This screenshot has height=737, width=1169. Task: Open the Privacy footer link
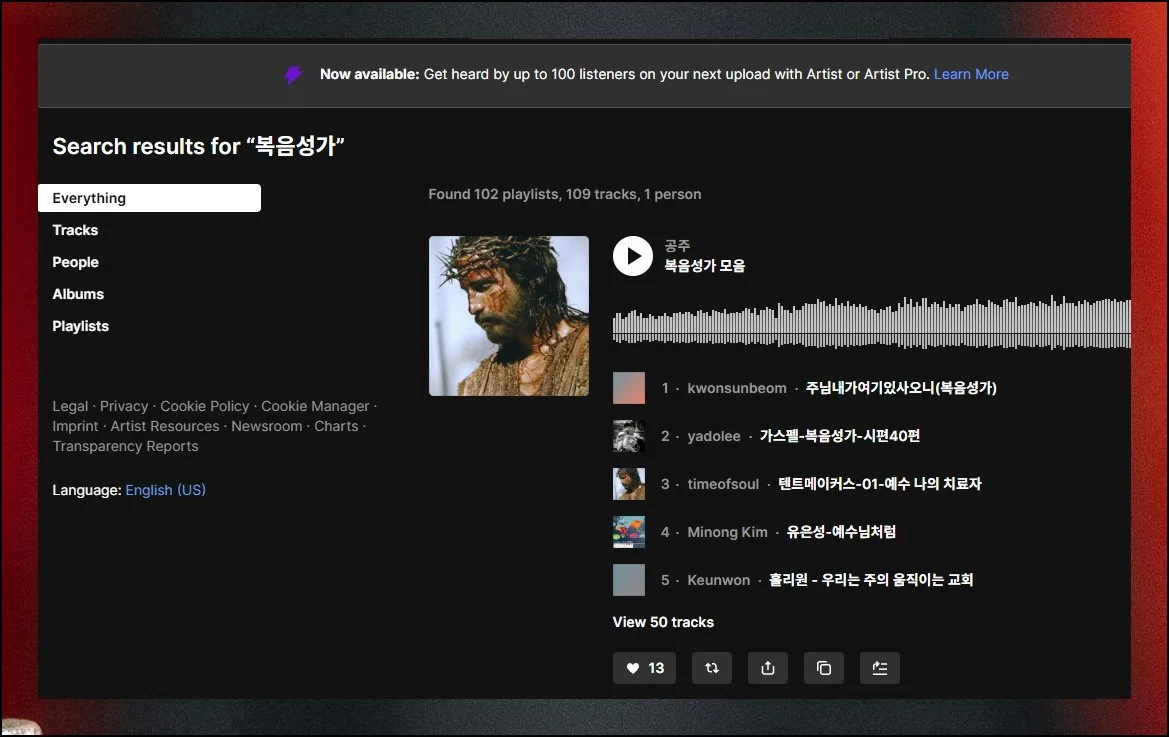[x=124, y=406]
